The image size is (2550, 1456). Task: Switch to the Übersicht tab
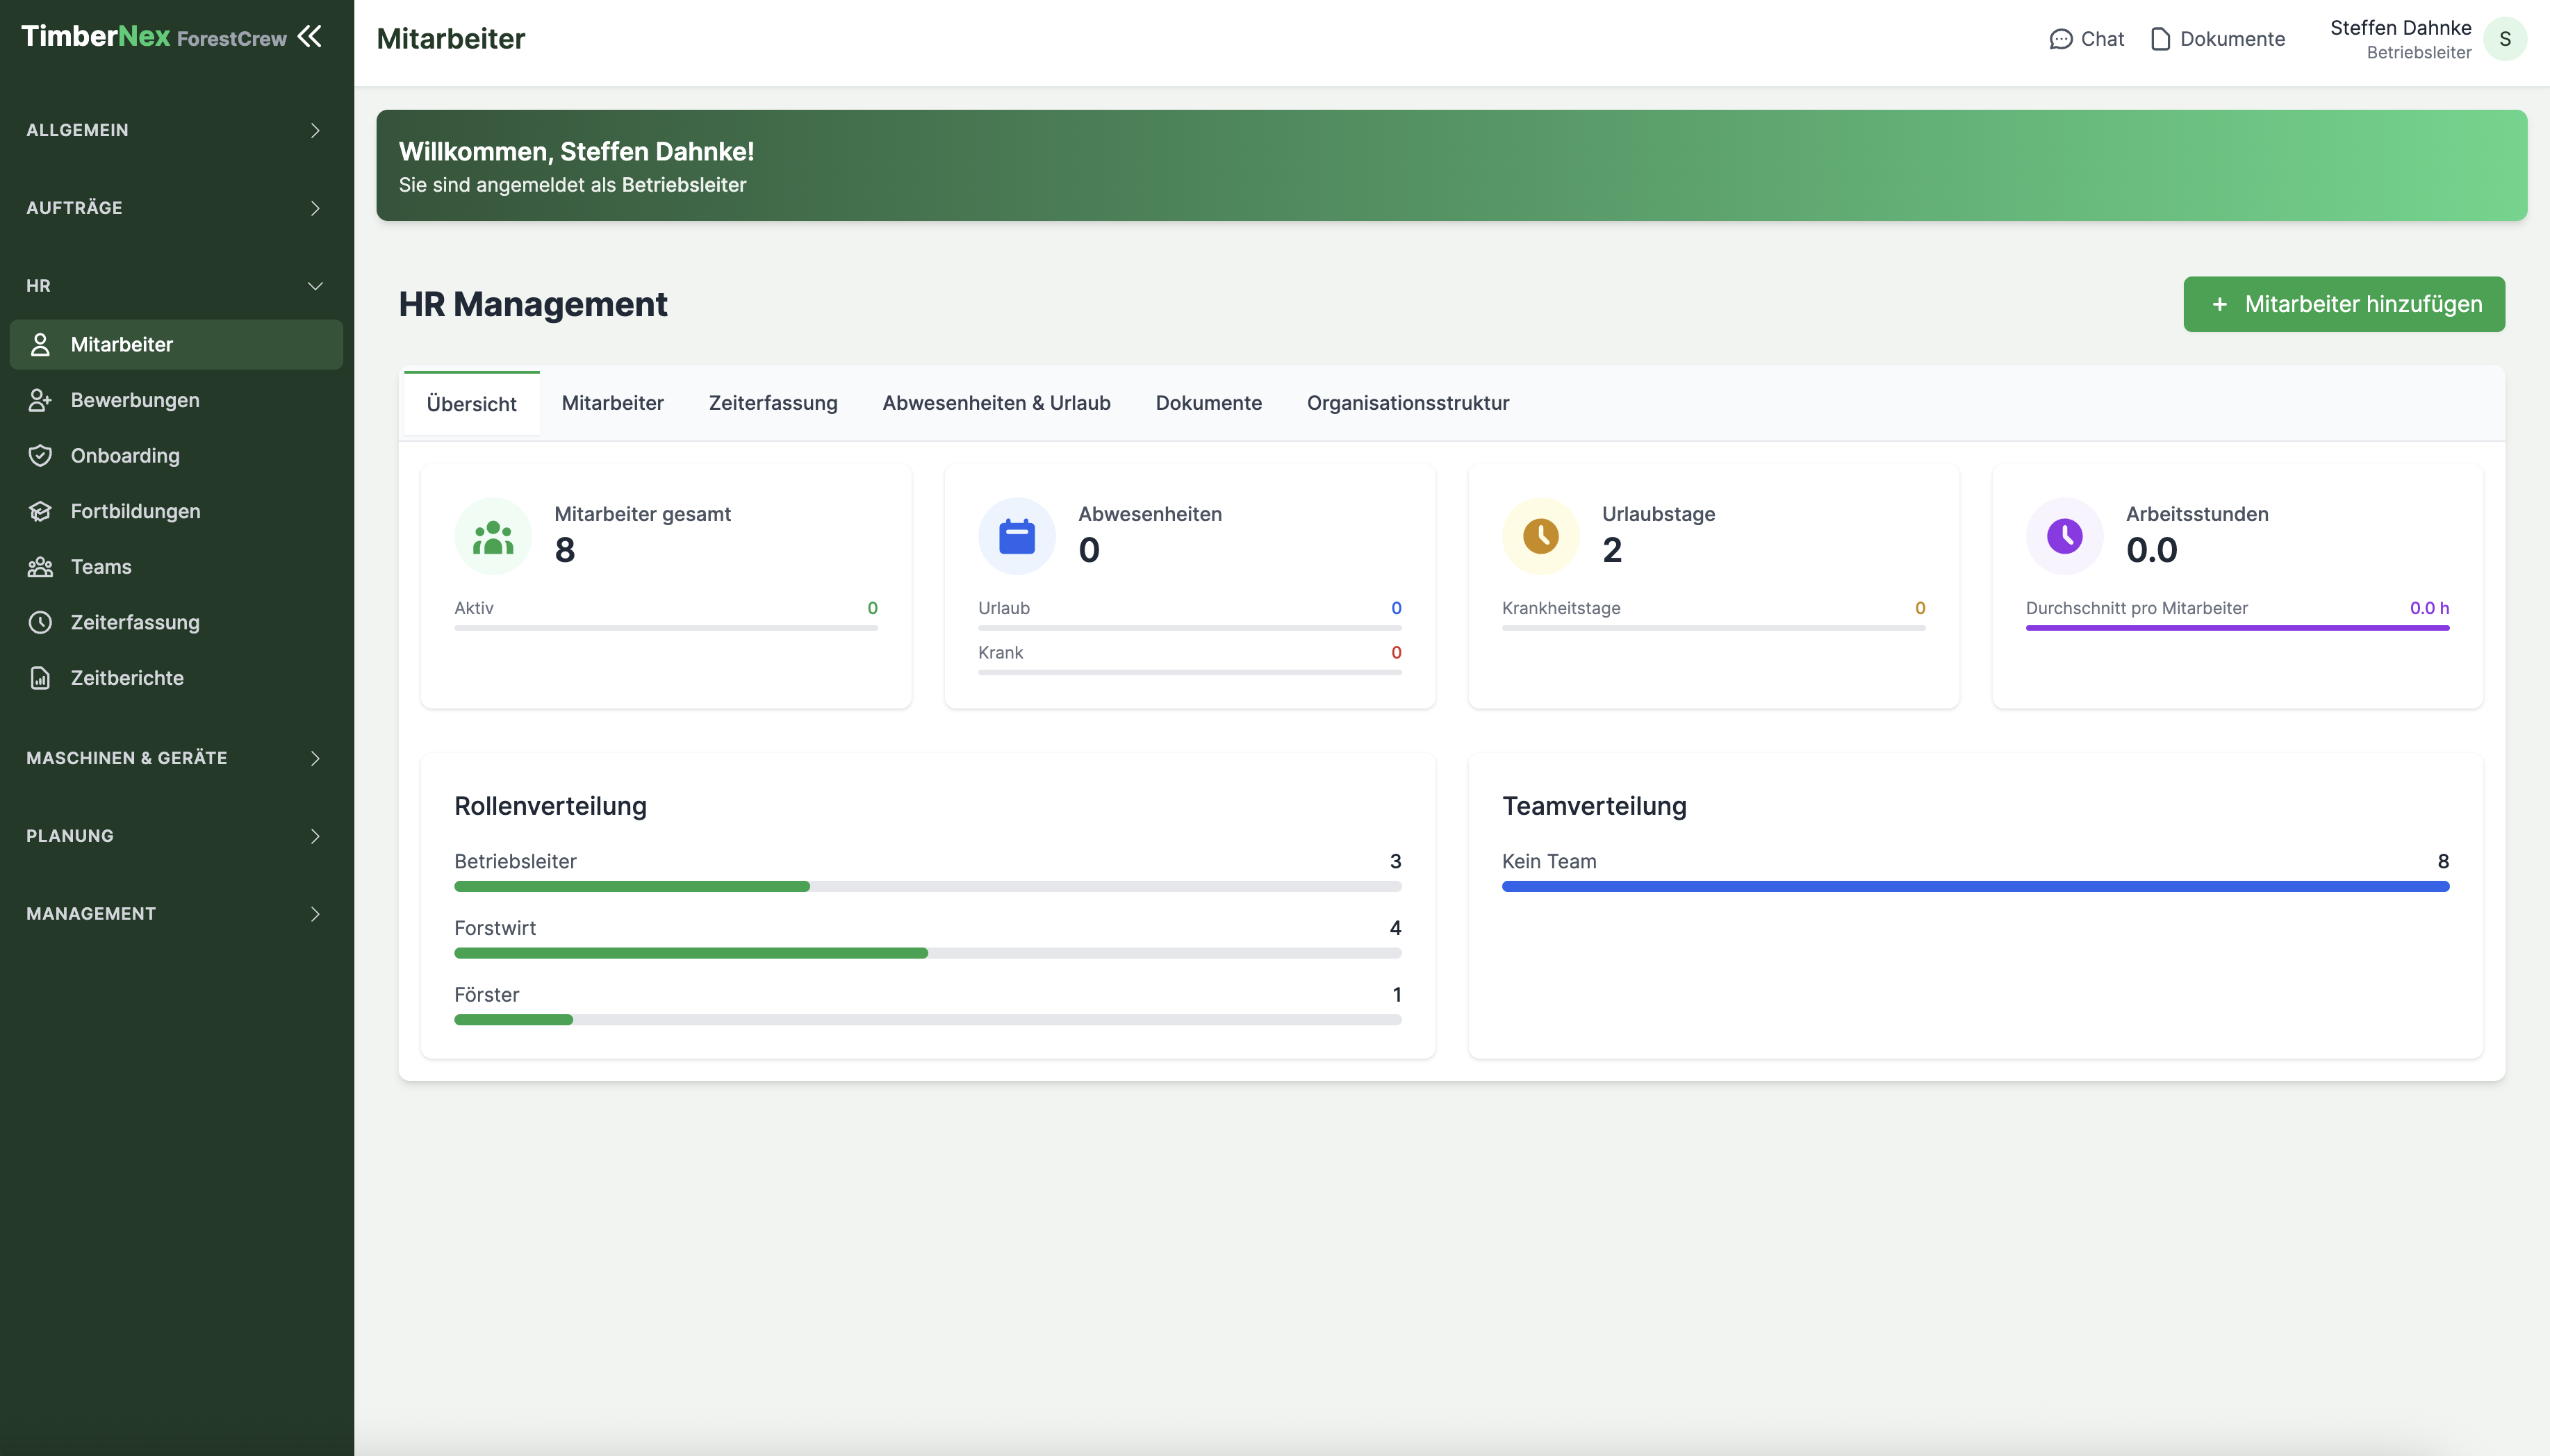point(471,403)
